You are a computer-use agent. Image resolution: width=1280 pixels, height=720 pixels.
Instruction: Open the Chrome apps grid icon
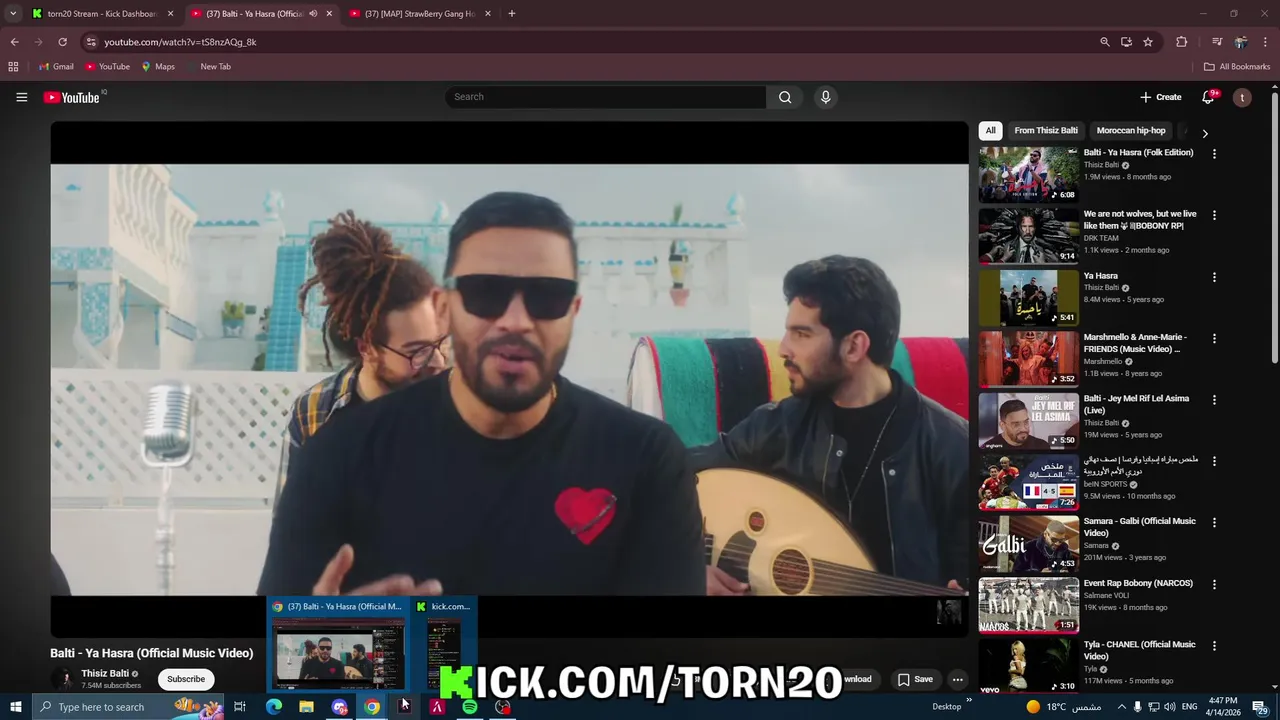coord(13,67)
